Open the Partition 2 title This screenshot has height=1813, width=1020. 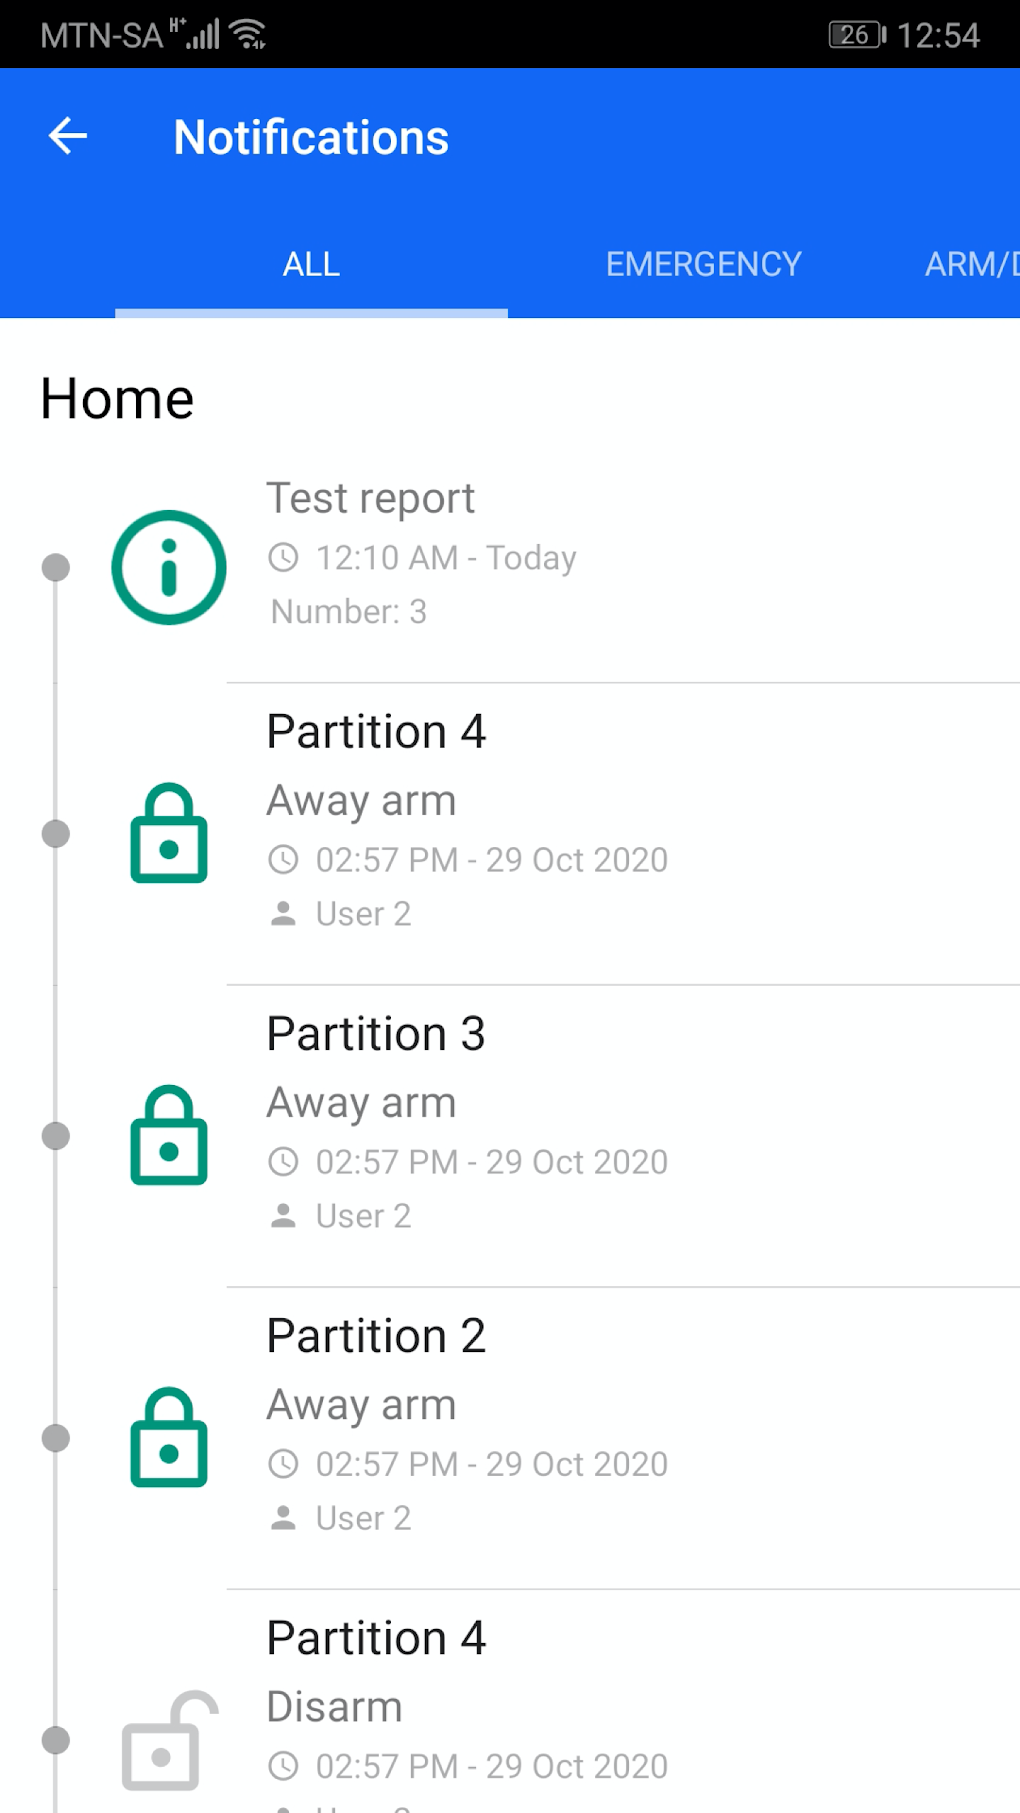376,1336
